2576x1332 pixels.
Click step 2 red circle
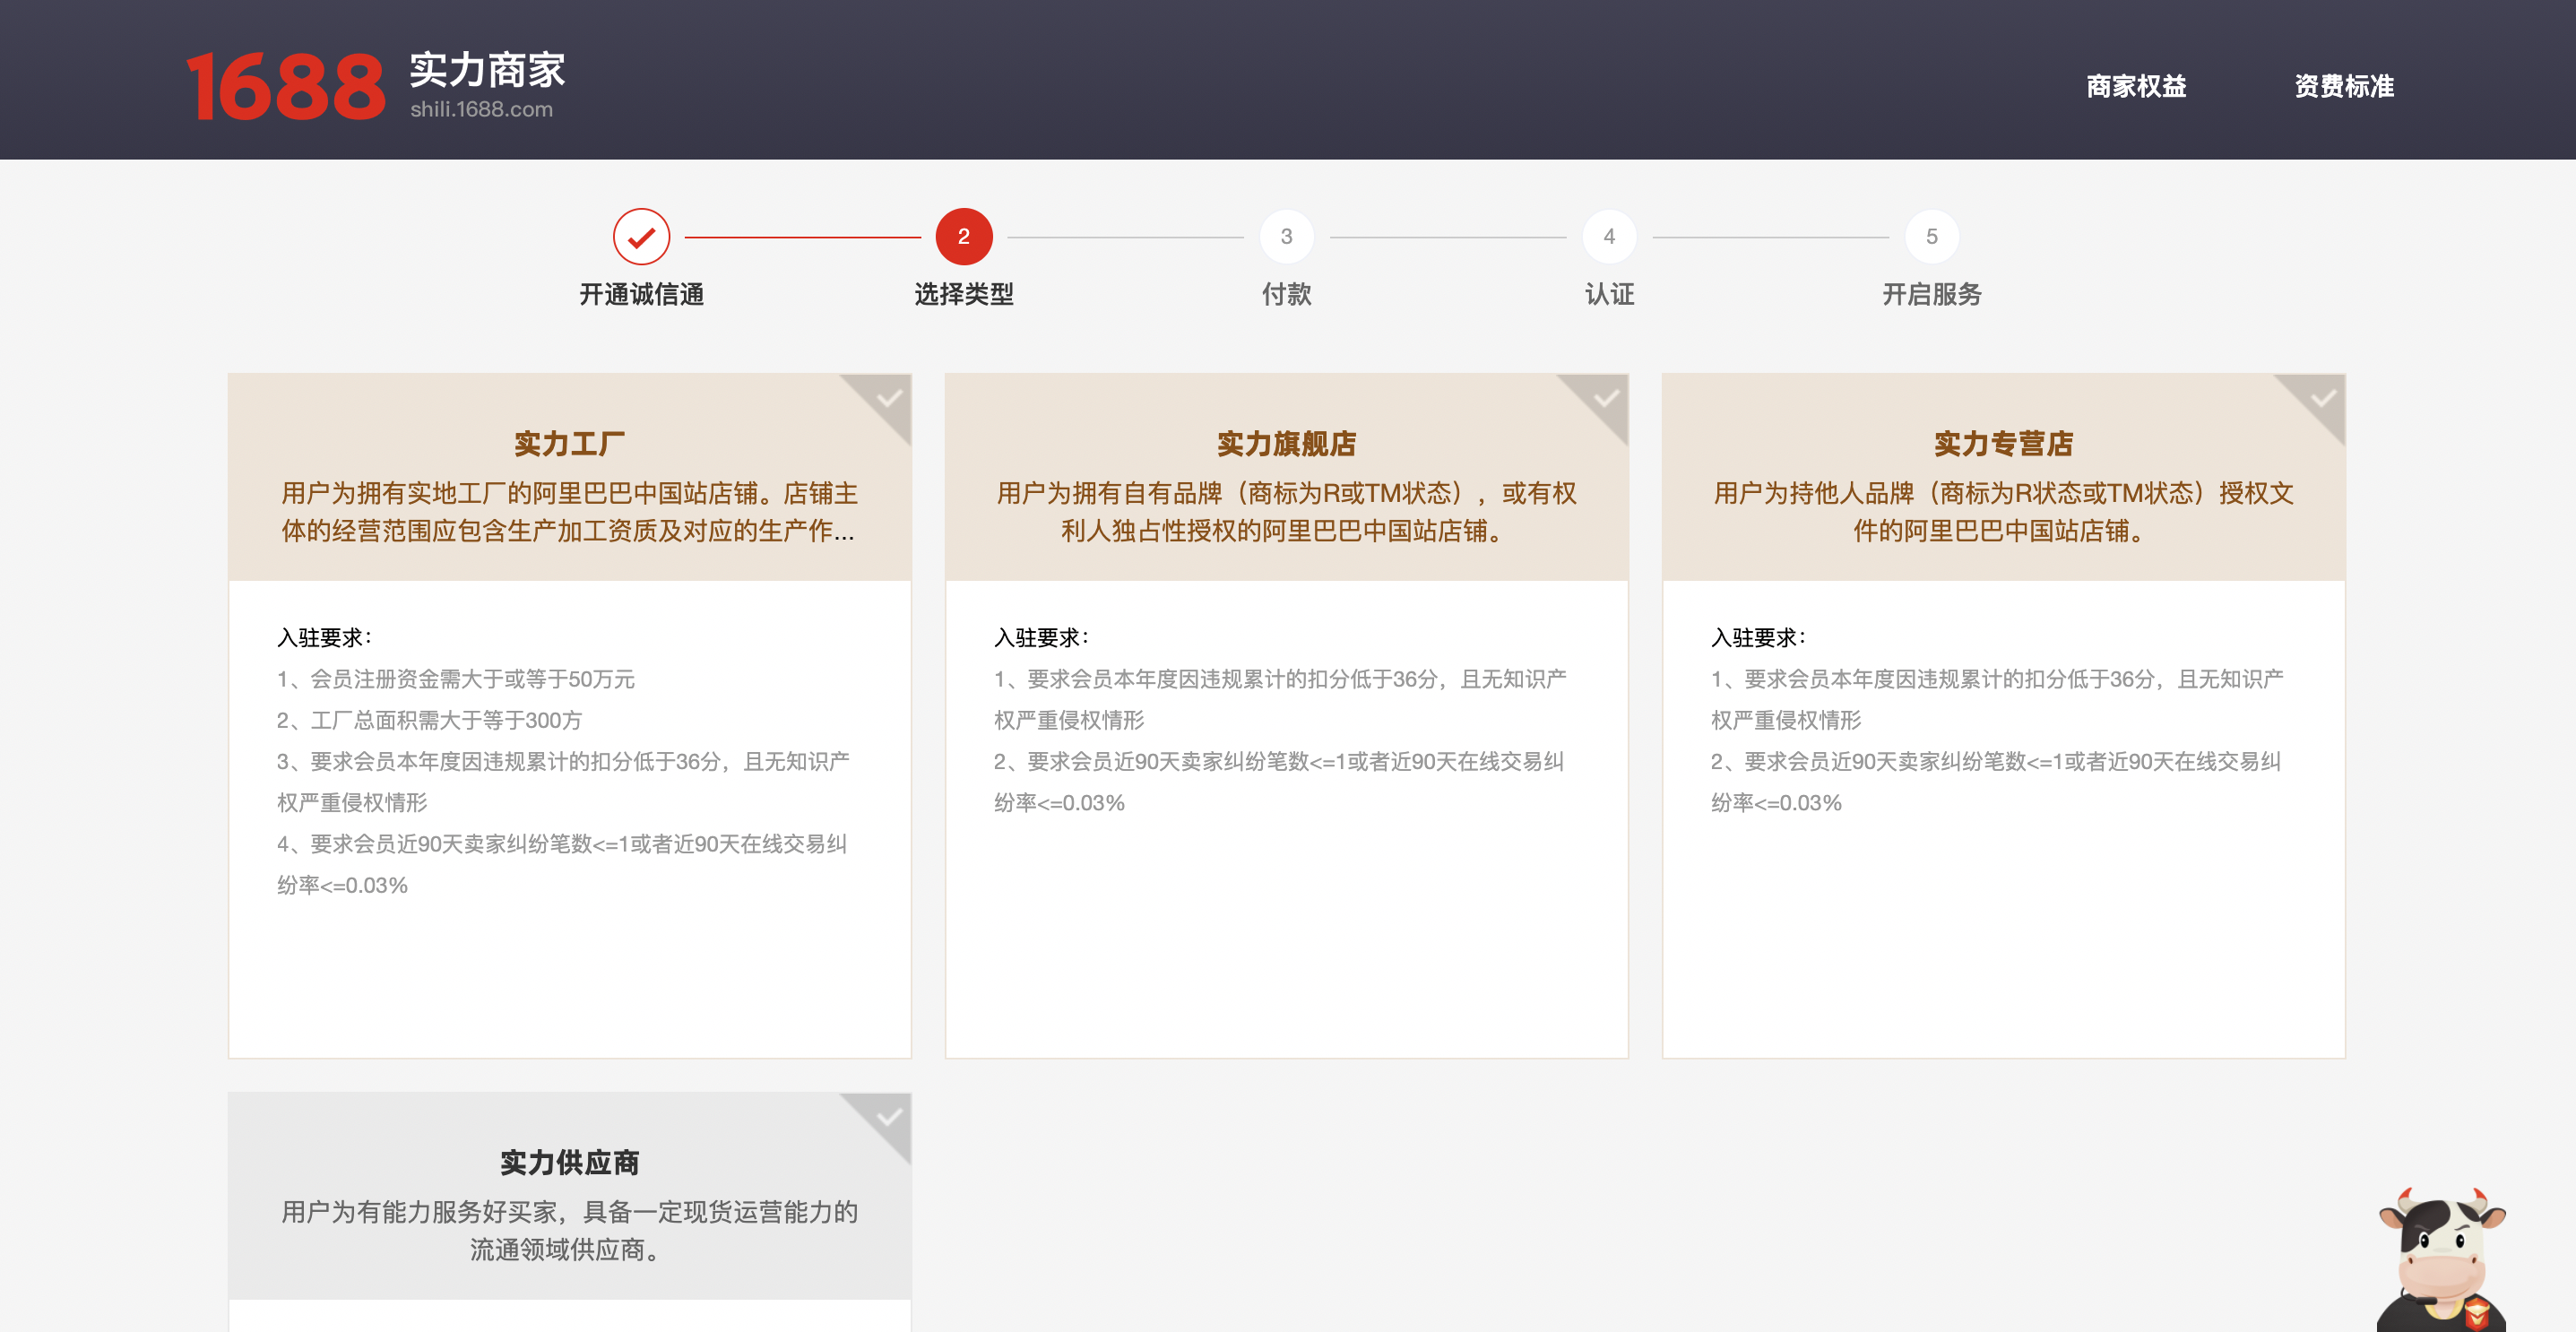click(x=963, y=237)
